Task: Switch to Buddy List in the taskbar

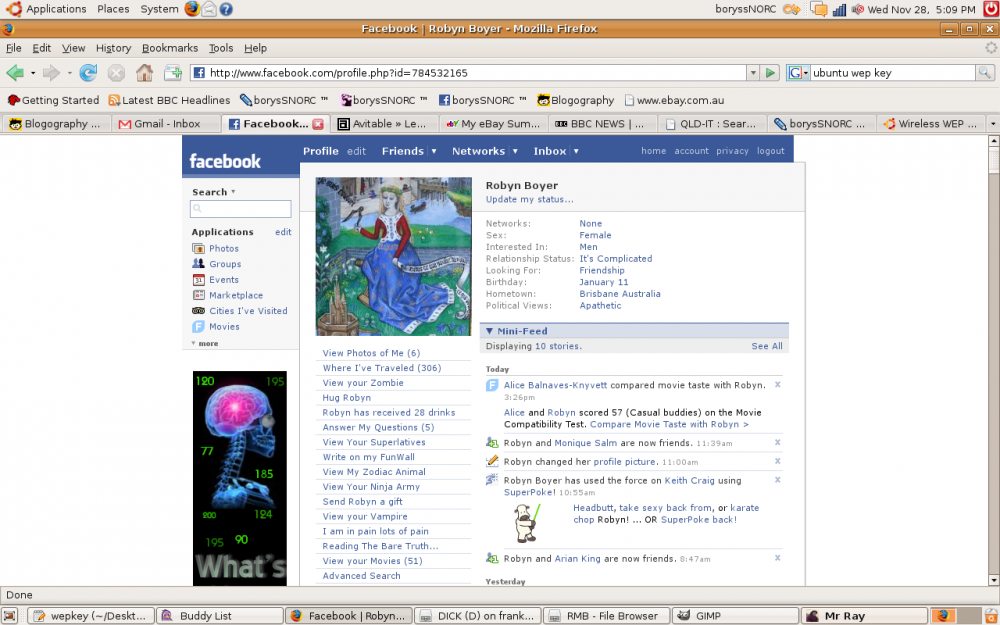Action: click(x=219, y=615)
